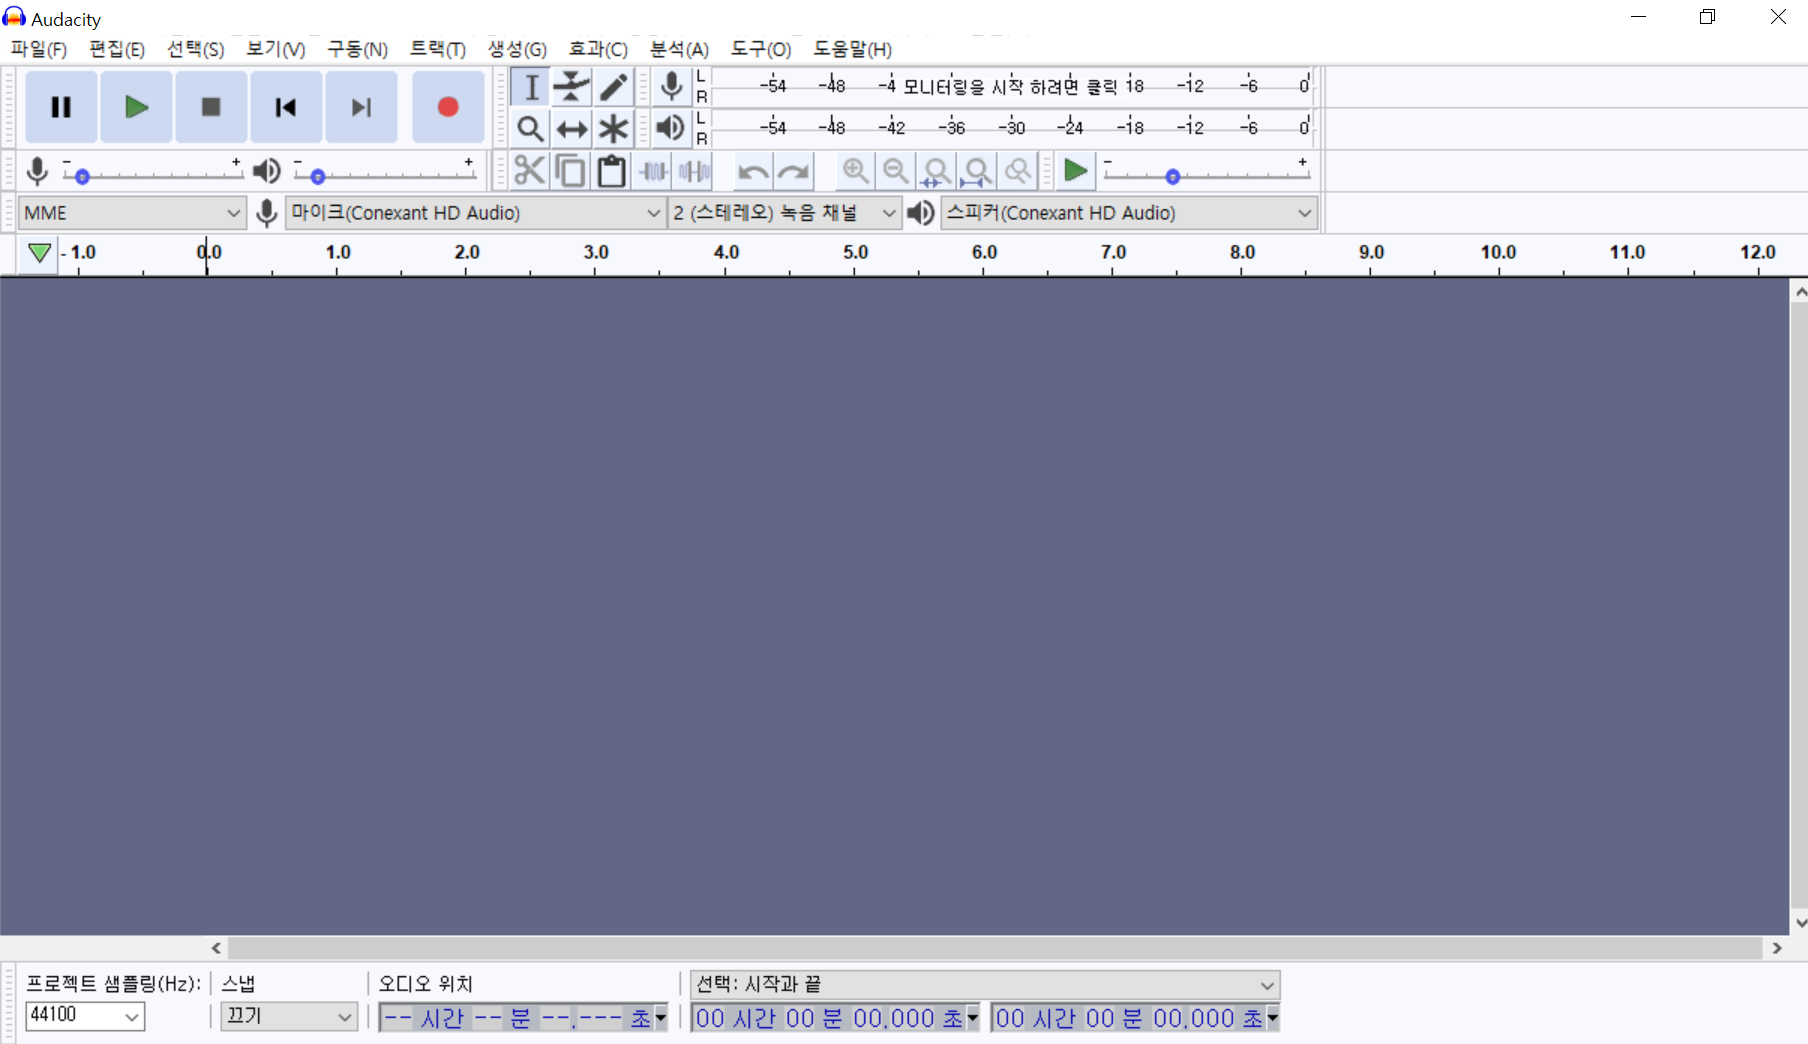Open selection start time format arrow
Screen dimensions: 1808x1044
tap(973, 1018)
